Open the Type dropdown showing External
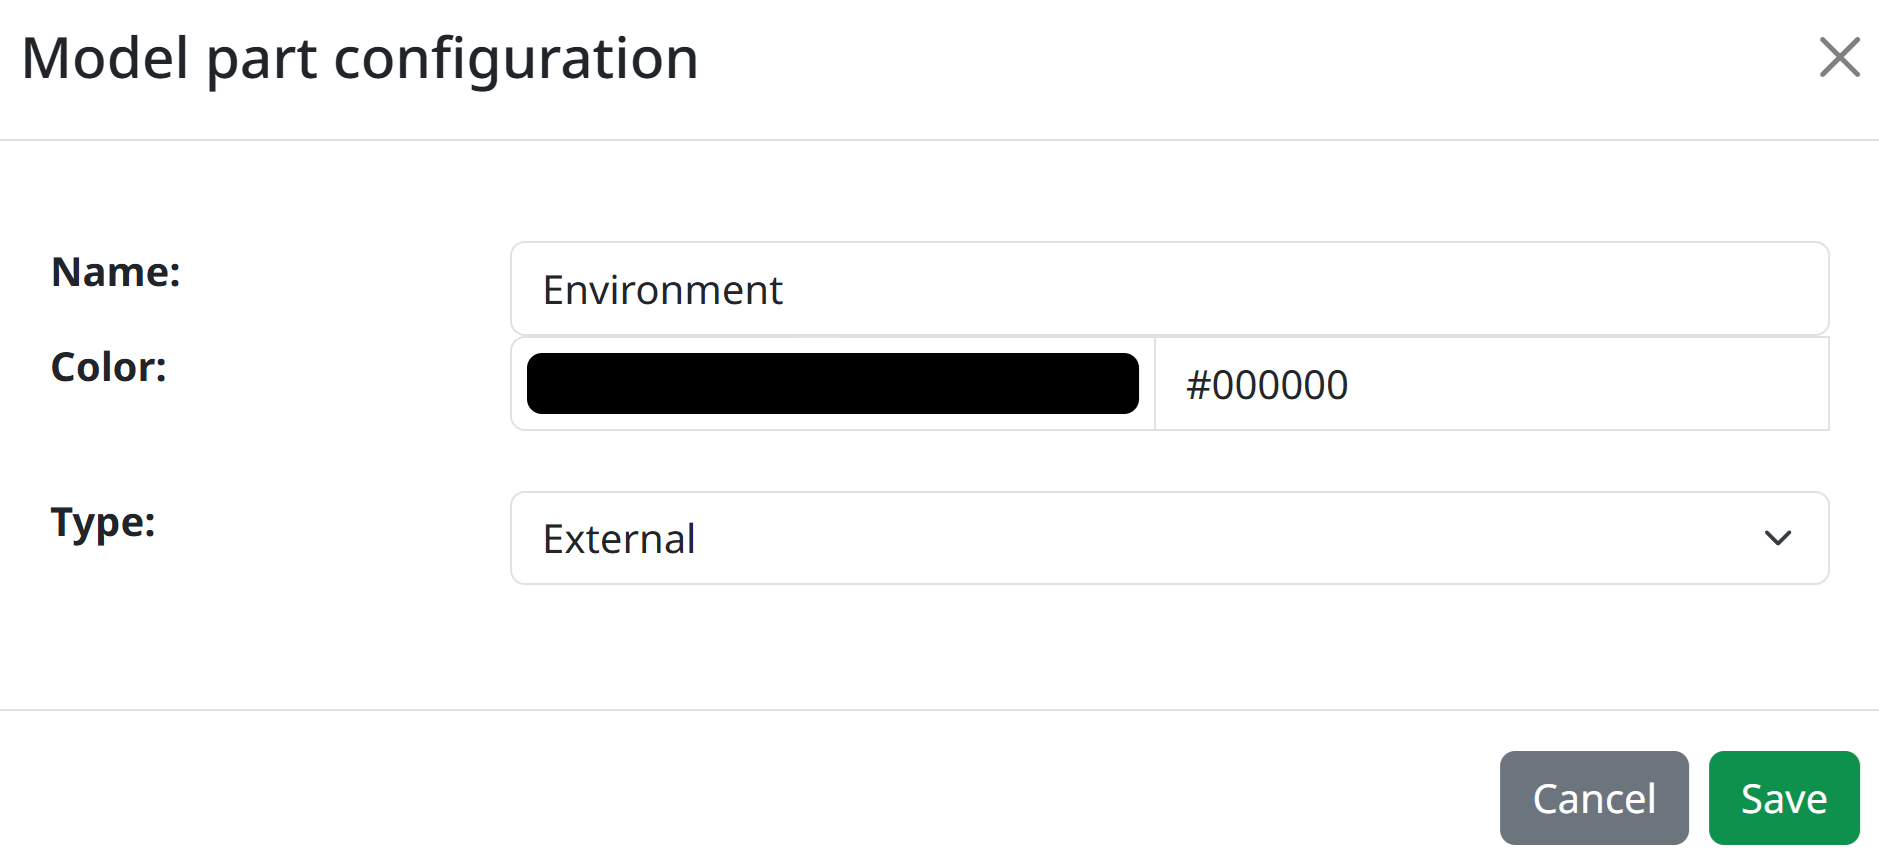The image size is (1879, 865). pos(1169,538)
